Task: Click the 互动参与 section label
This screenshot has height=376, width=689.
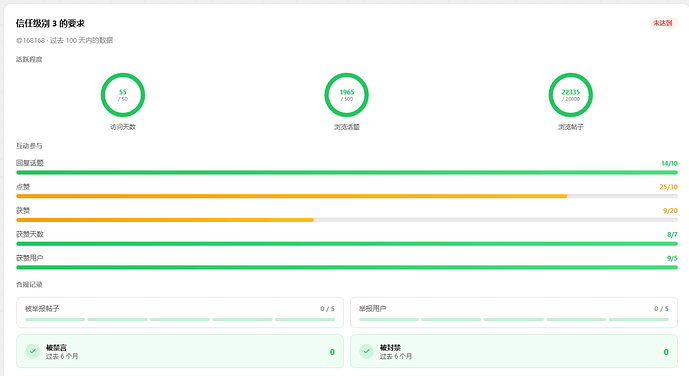Action: click(x=29, y=146)
